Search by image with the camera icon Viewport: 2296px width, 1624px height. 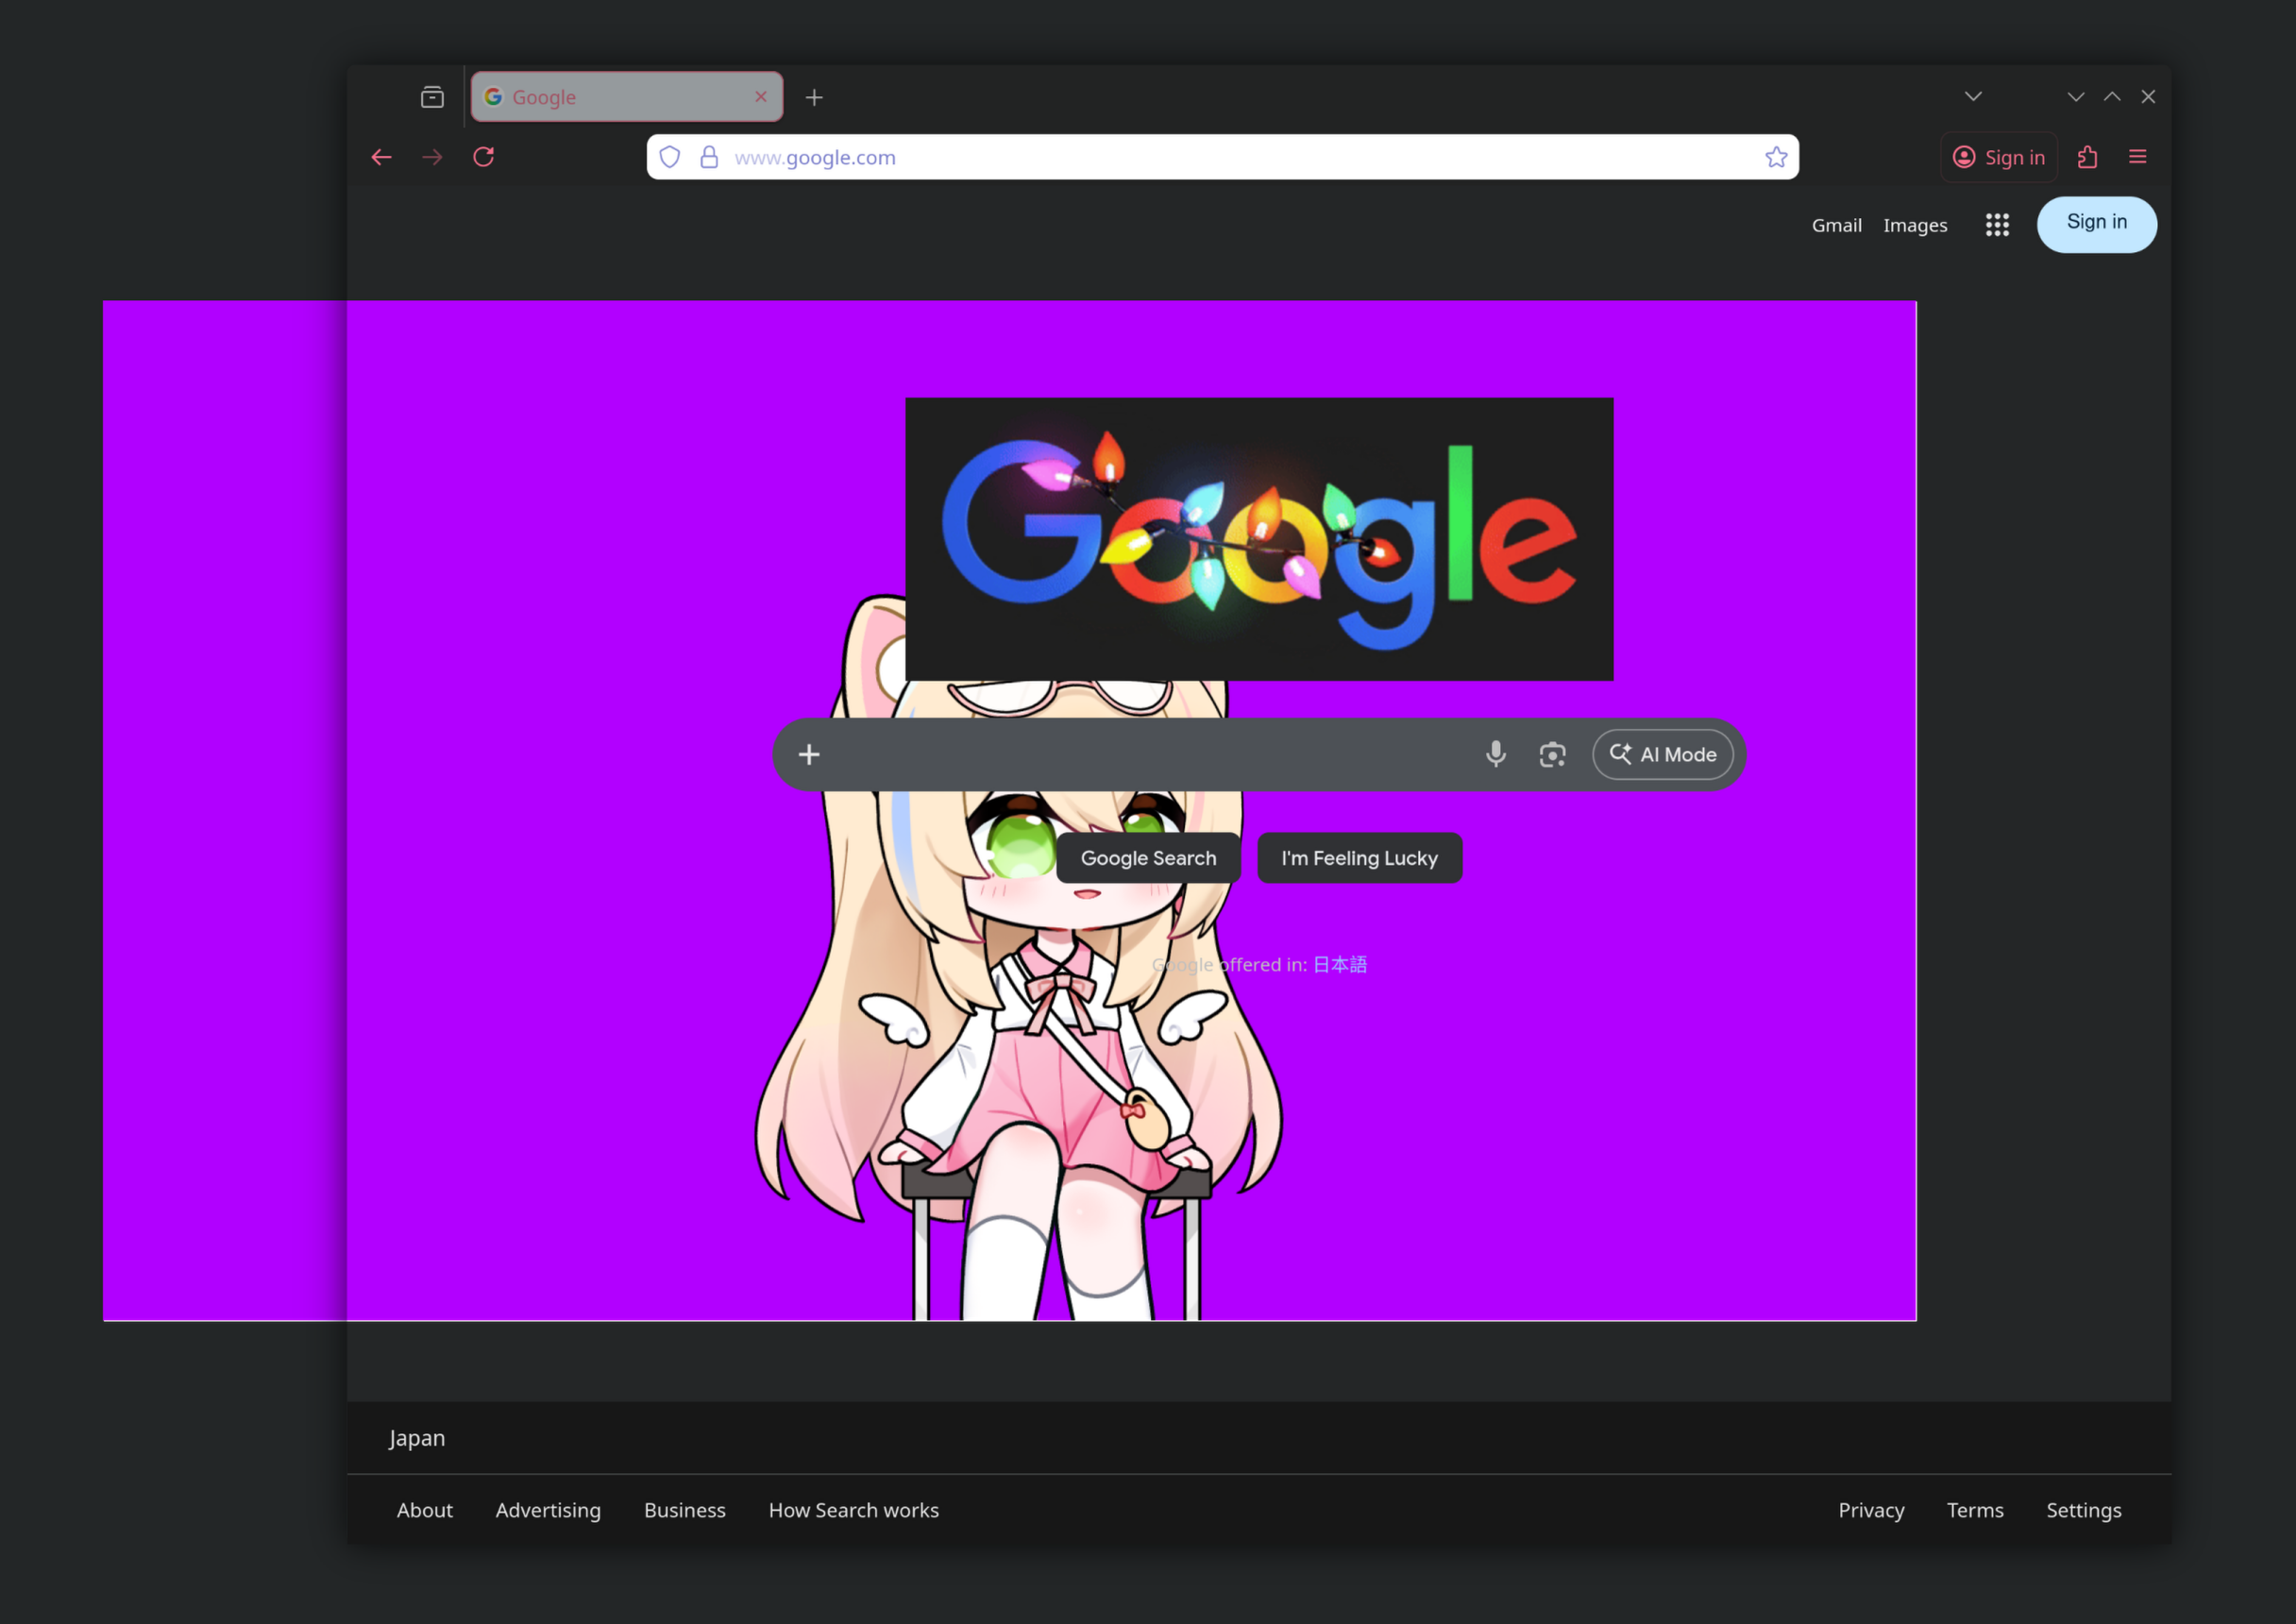pyautogui.click(x=1552, y=754)
